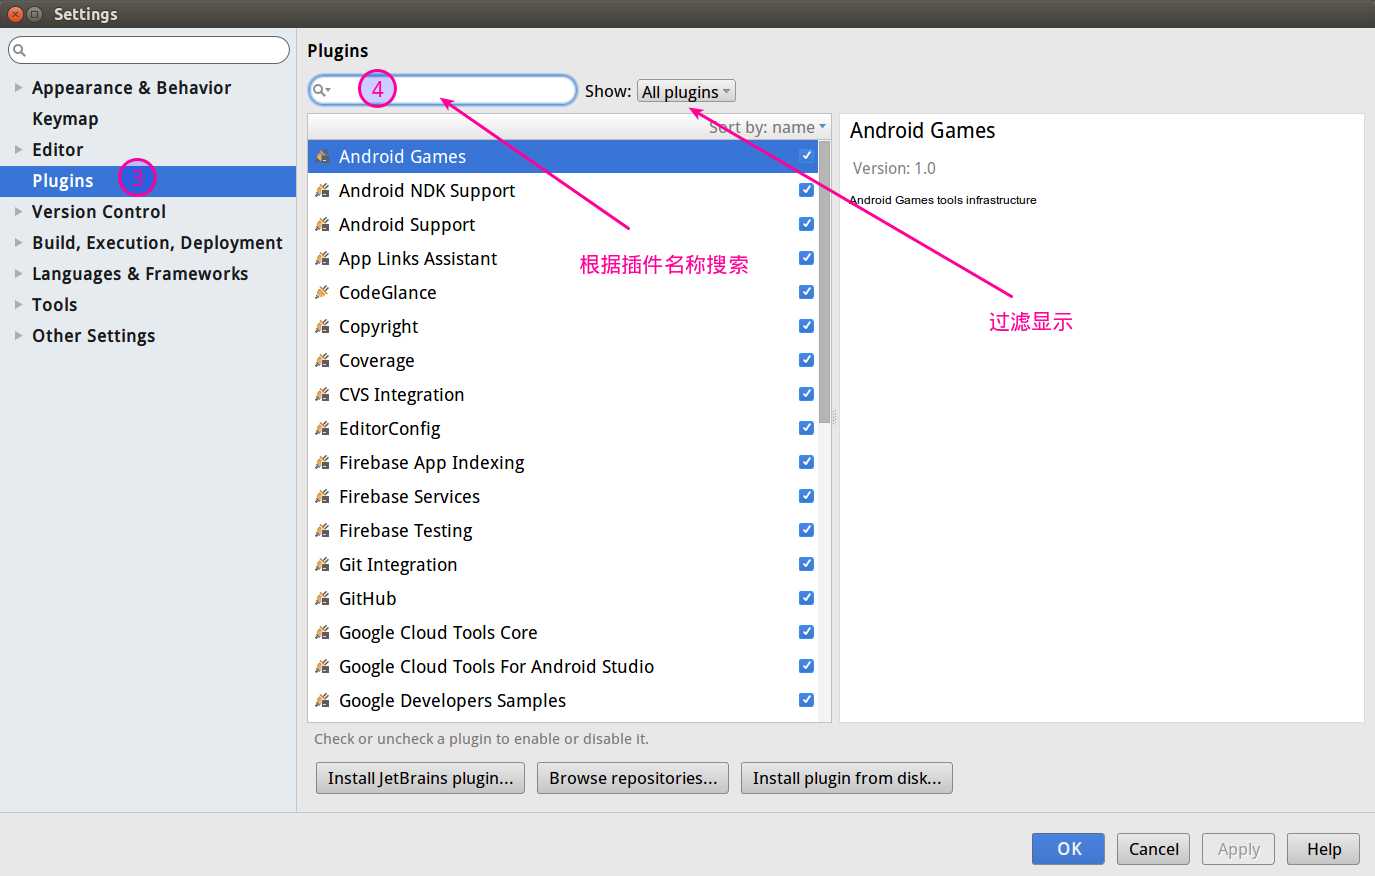Select the Firebase Services plugin row
This screenshot has width=1375, height=876.
(563, 496)
